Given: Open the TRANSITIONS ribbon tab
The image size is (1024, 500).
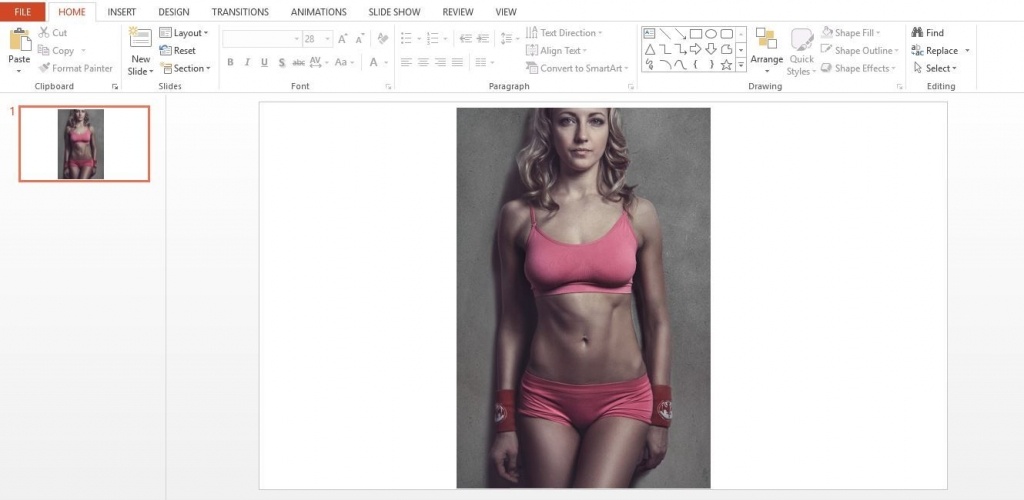Looking at the screenshot, I should [x=240, y=12].
